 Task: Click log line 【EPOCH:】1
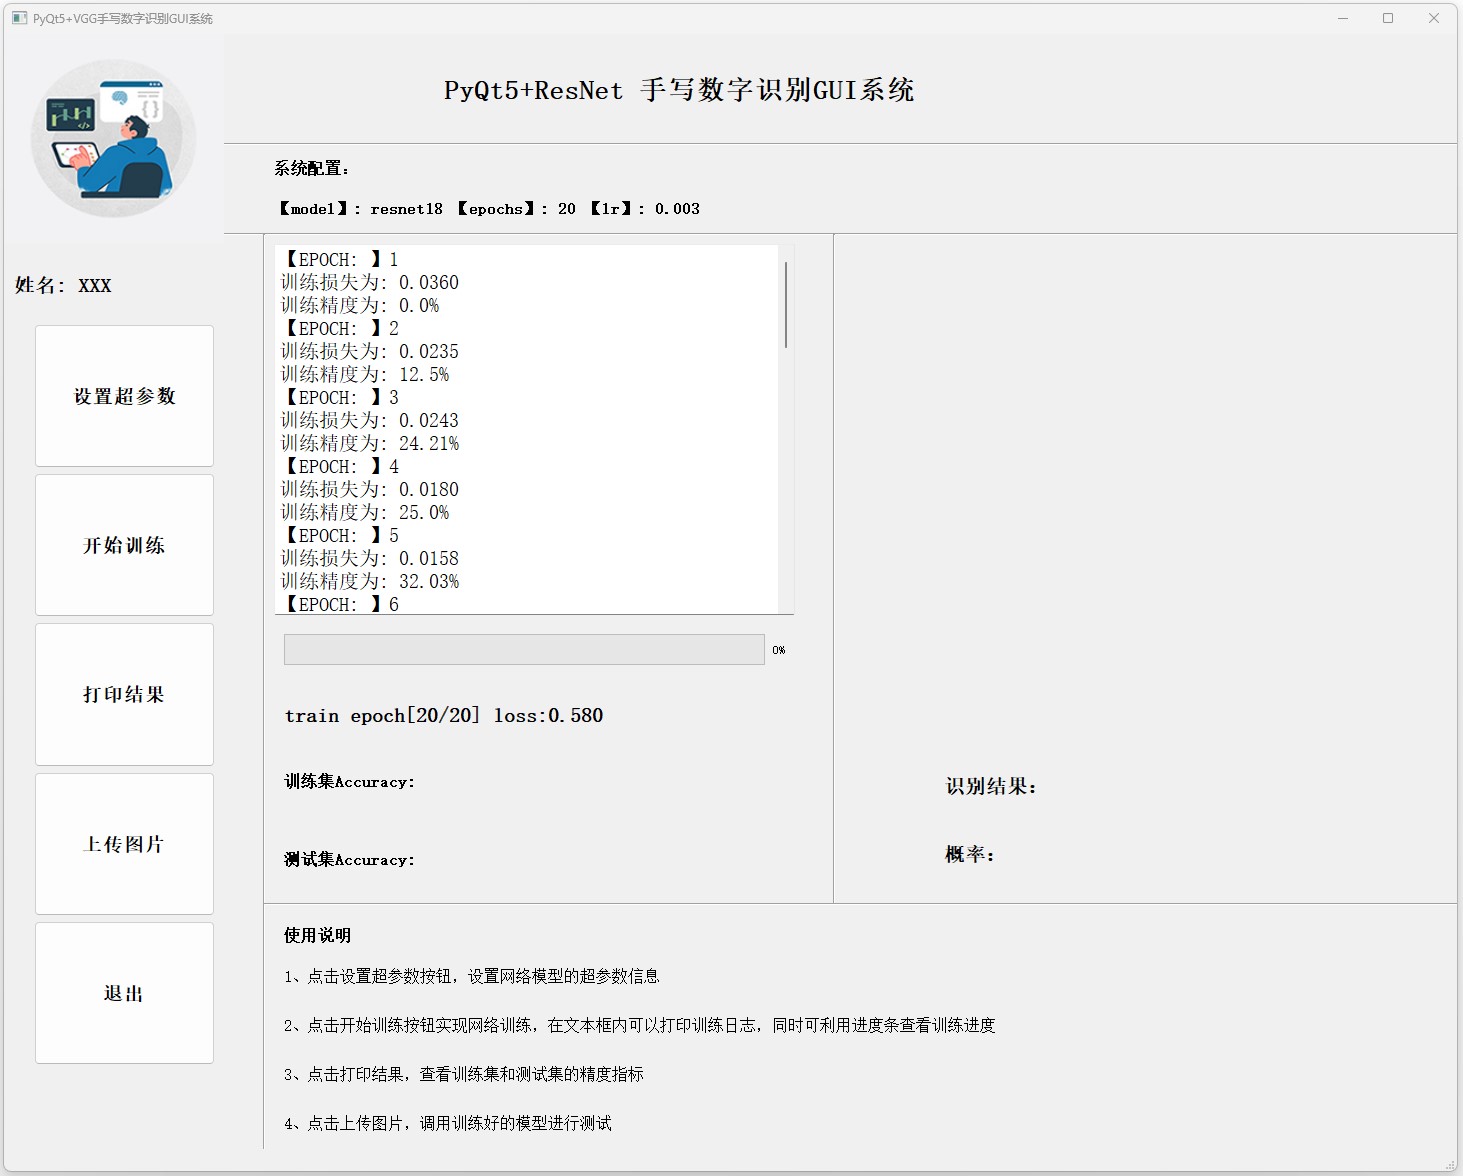340,259
